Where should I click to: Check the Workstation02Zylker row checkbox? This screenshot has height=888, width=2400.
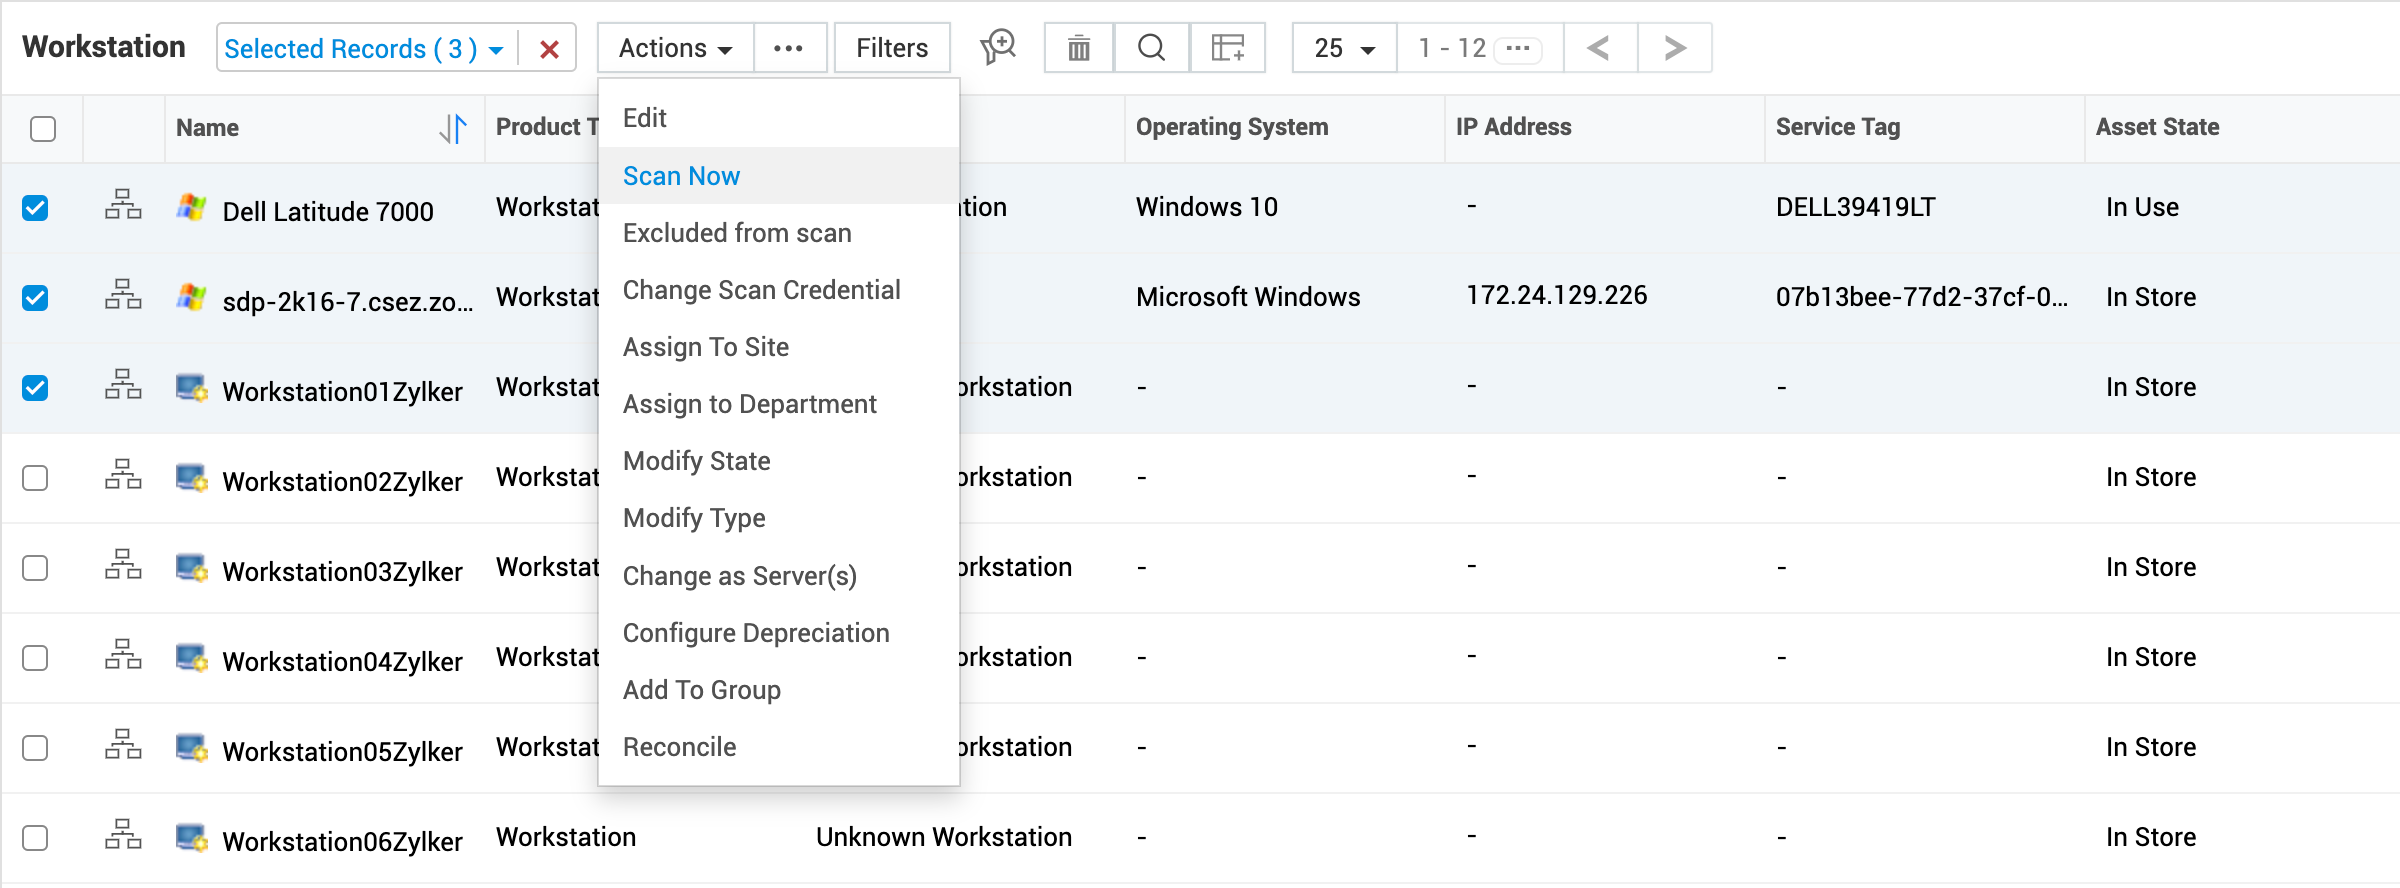coord(36,478)
